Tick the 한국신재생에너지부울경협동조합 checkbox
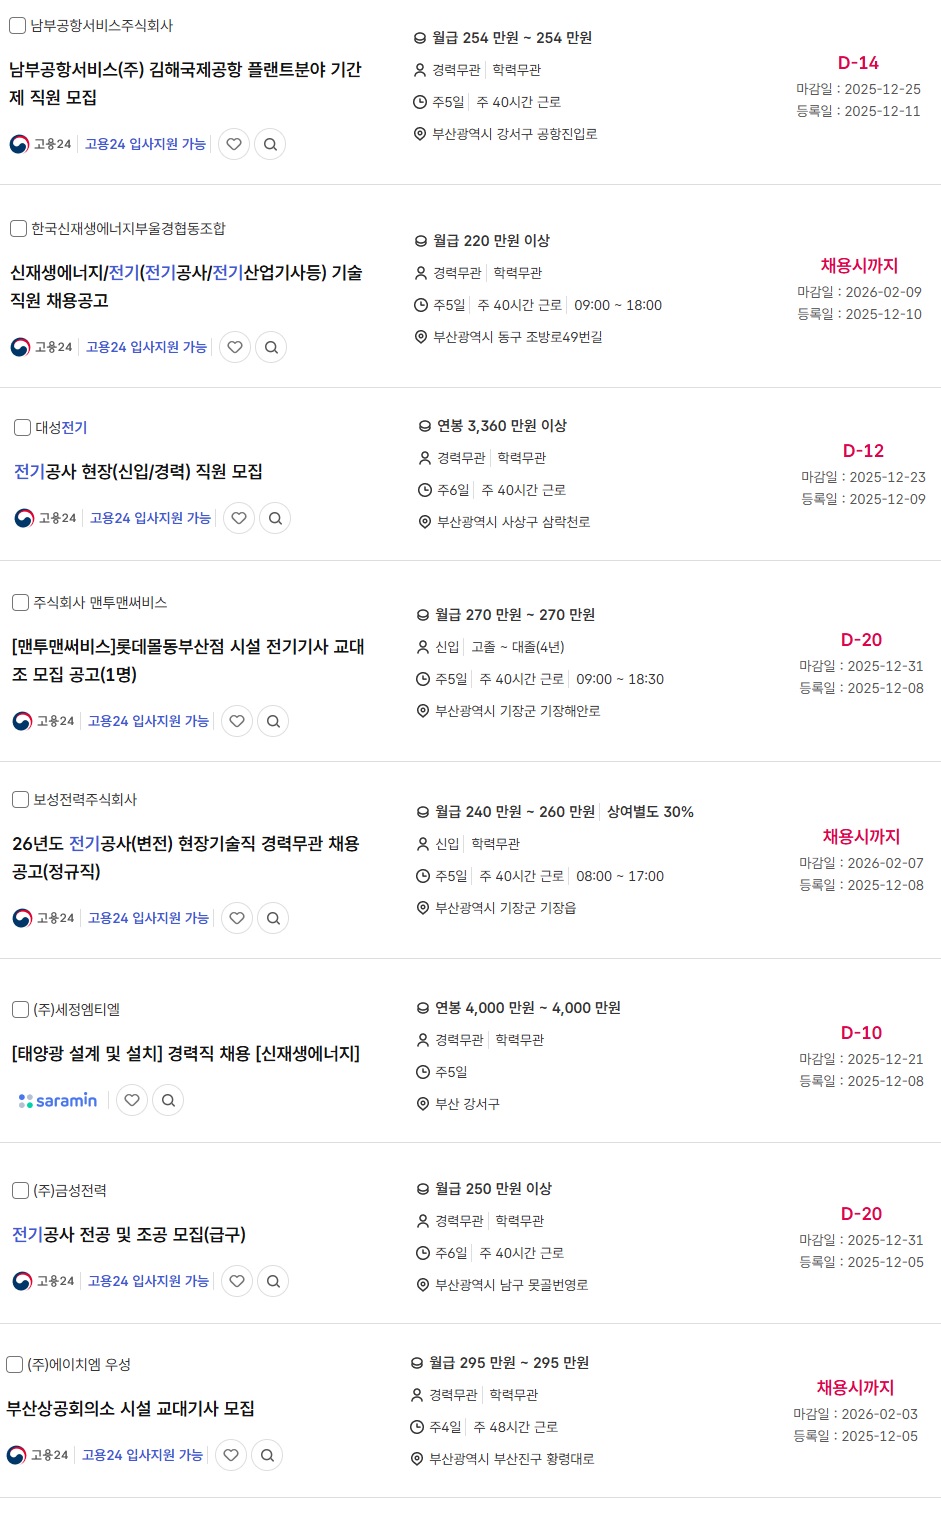Screen dimensions: 941x1517 click(18, 228)
